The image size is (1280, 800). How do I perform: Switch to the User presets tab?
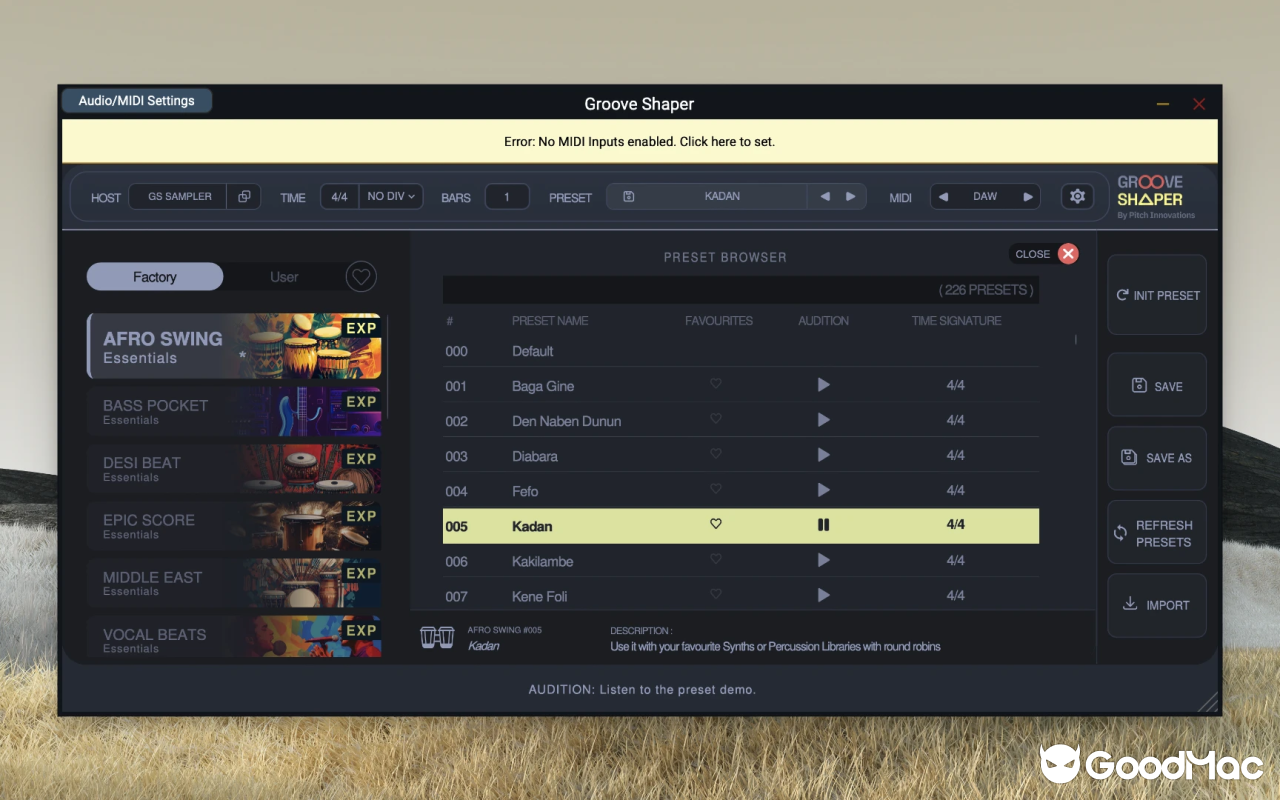[x=284, y=276]
